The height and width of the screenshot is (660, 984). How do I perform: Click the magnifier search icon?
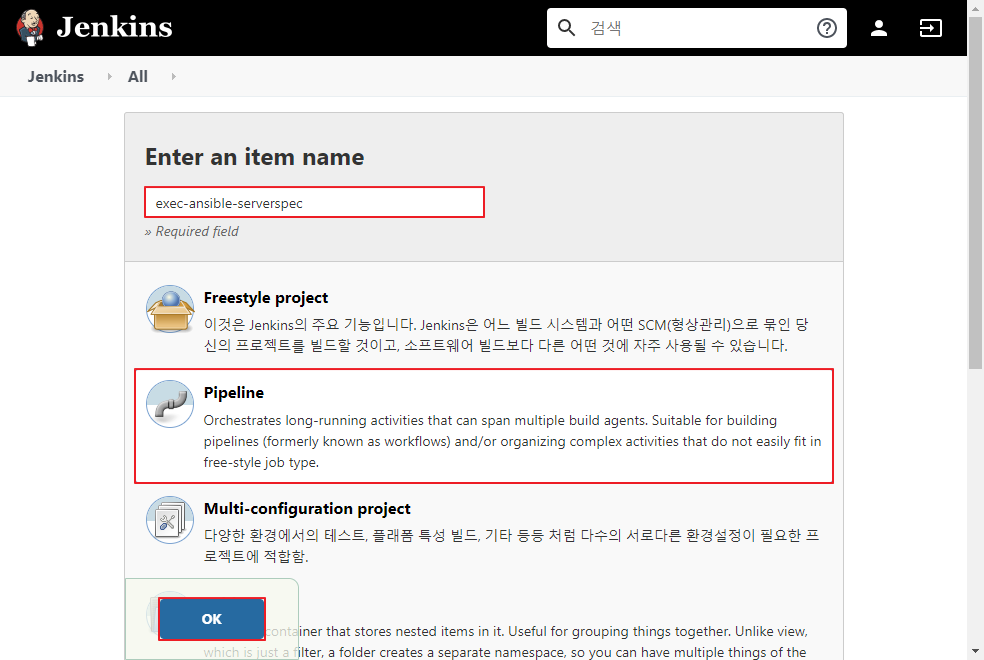pyautogui.click(x=566, y=28)
